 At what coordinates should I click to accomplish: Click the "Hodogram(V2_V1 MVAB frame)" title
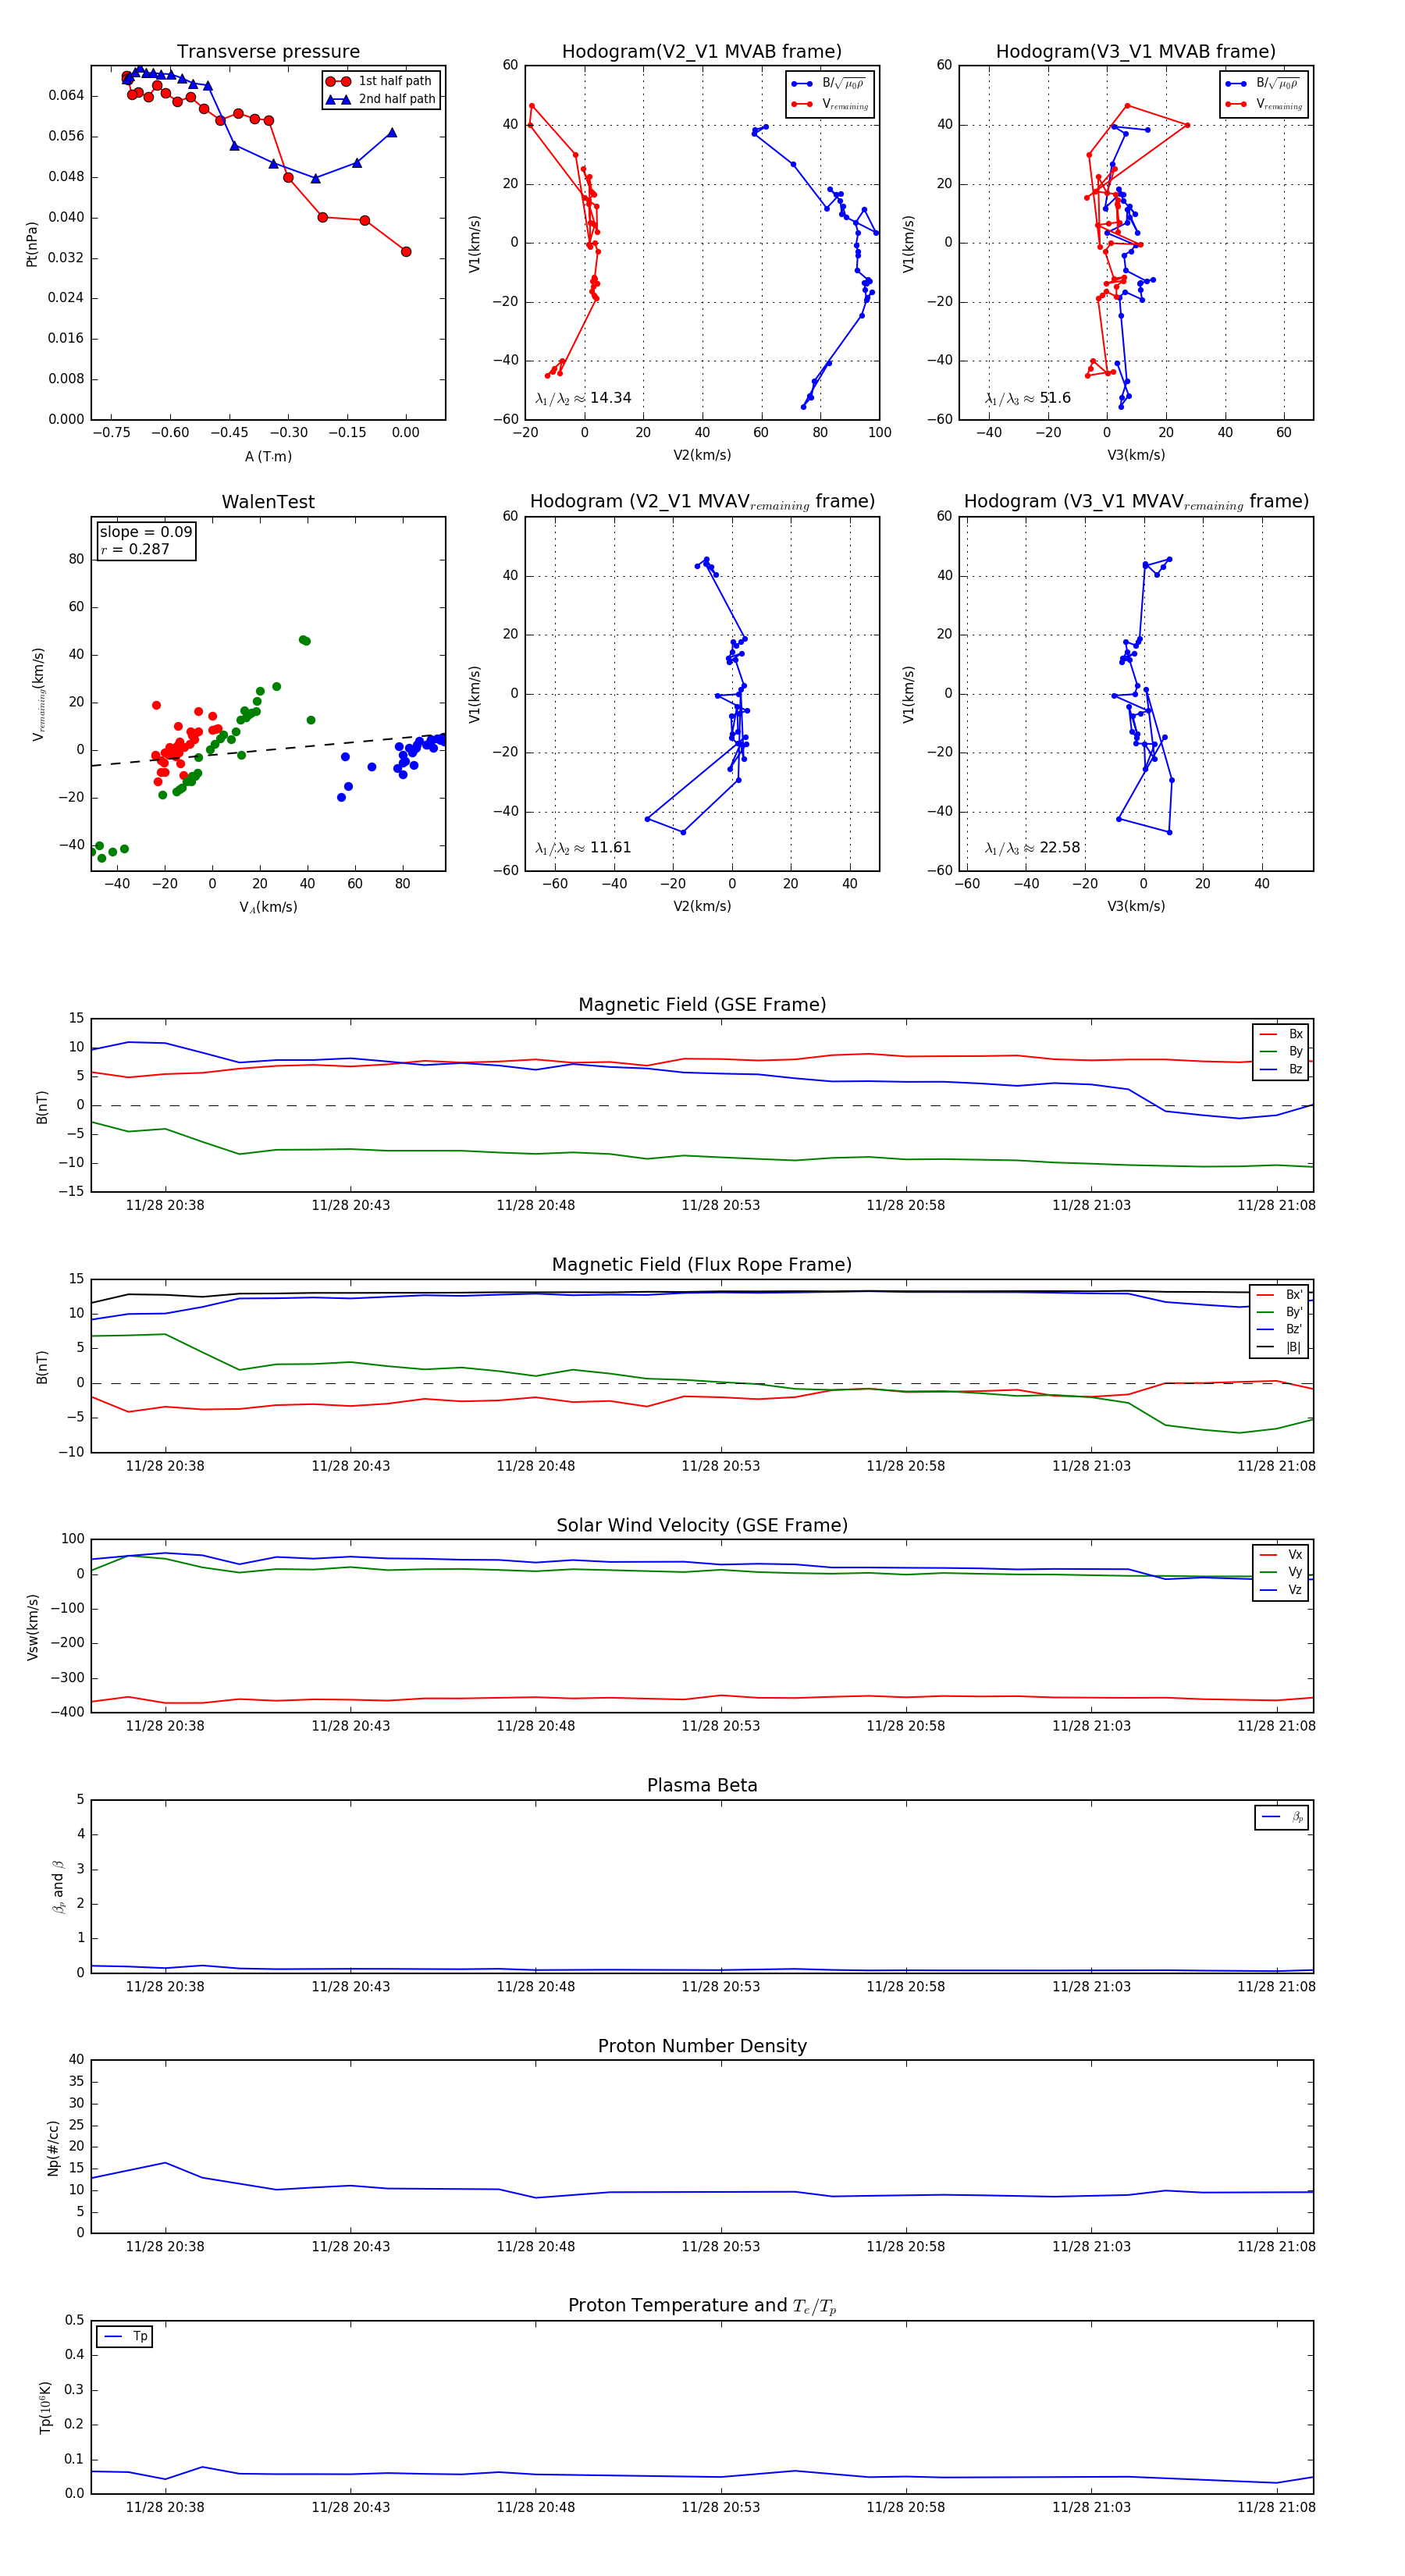[702, 52]
